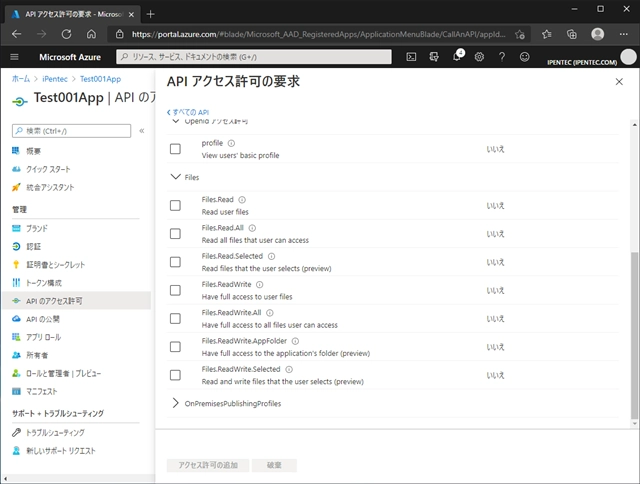
Task: Show info for Files.Read permission
Action: pos(242,200)
